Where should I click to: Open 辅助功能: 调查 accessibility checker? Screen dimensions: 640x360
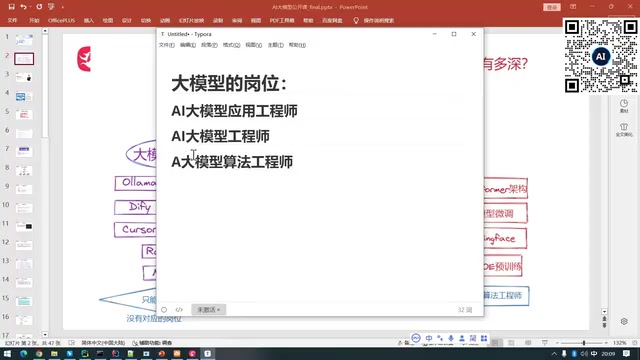[152, 343]
